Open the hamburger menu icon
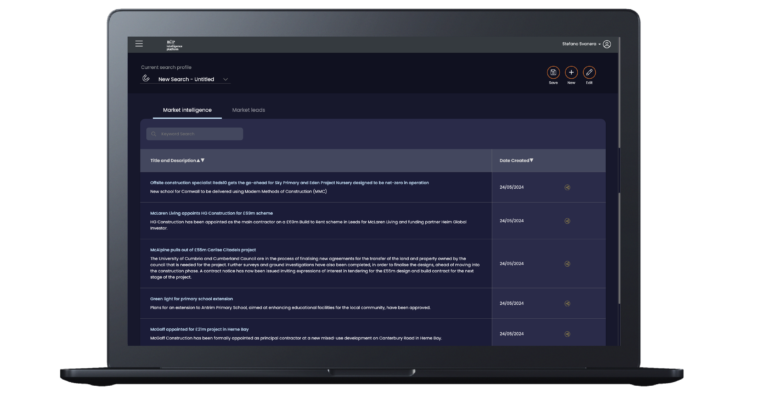This screenshot has width=768, height=396. pyautogui.click(x=139, y=44)
